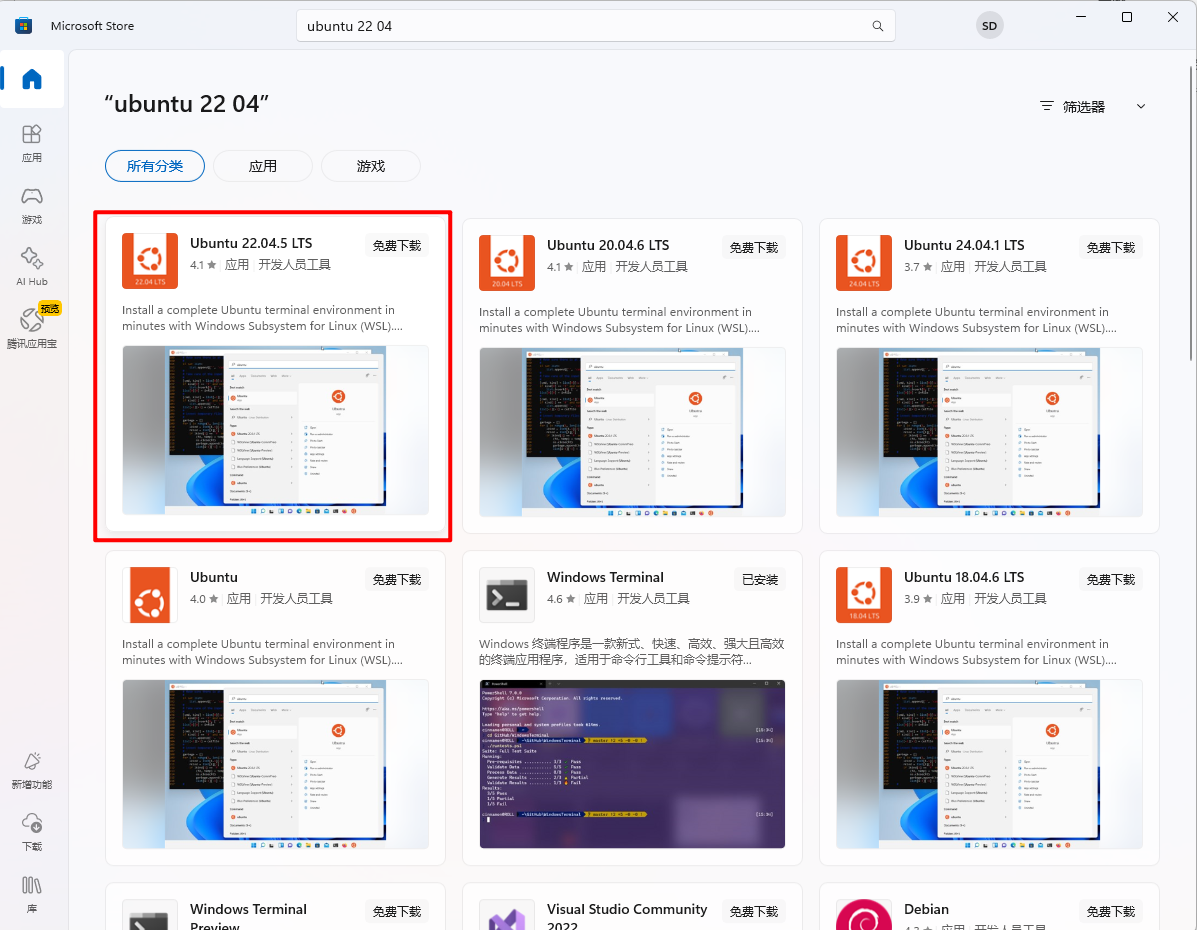Viewport: 1197px width, 930px height.
Task: Click 免费下载 for Ubuntu 18.04.6 LTS
Action: (1111, 580)
